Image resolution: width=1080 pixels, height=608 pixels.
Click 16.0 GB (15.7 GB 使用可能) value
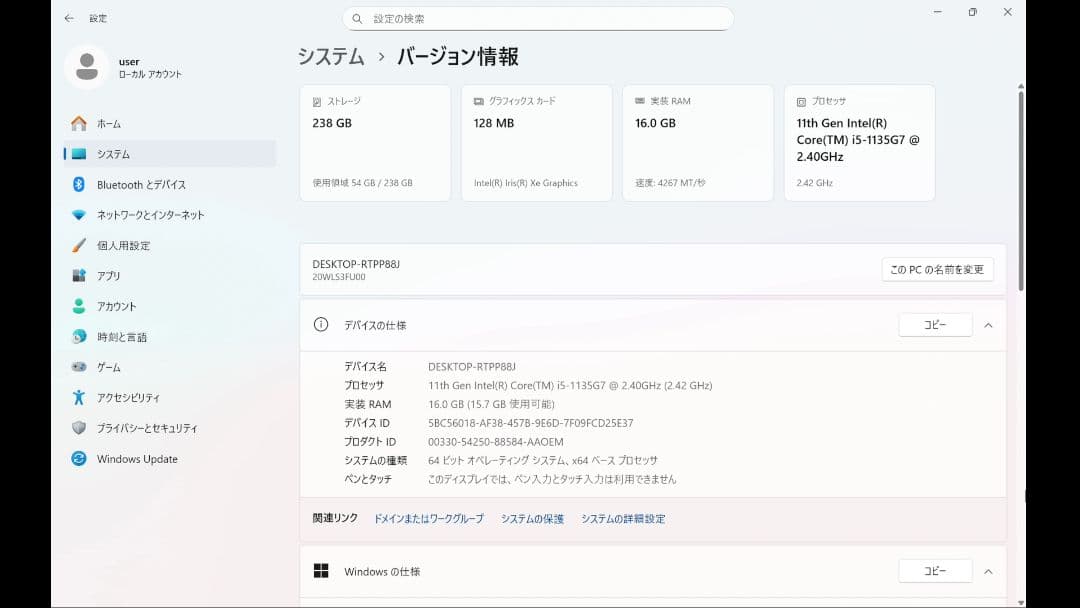point(491,404)
